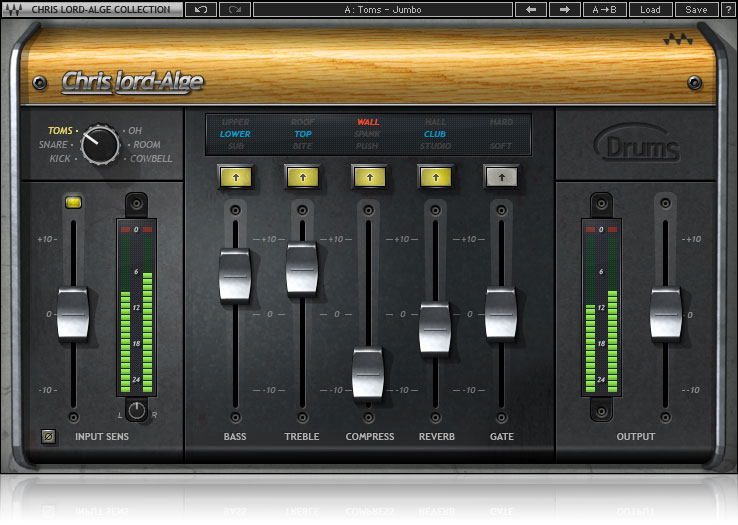
Task: Click the redo arrow in top toolbar
Action: point(235,9)
